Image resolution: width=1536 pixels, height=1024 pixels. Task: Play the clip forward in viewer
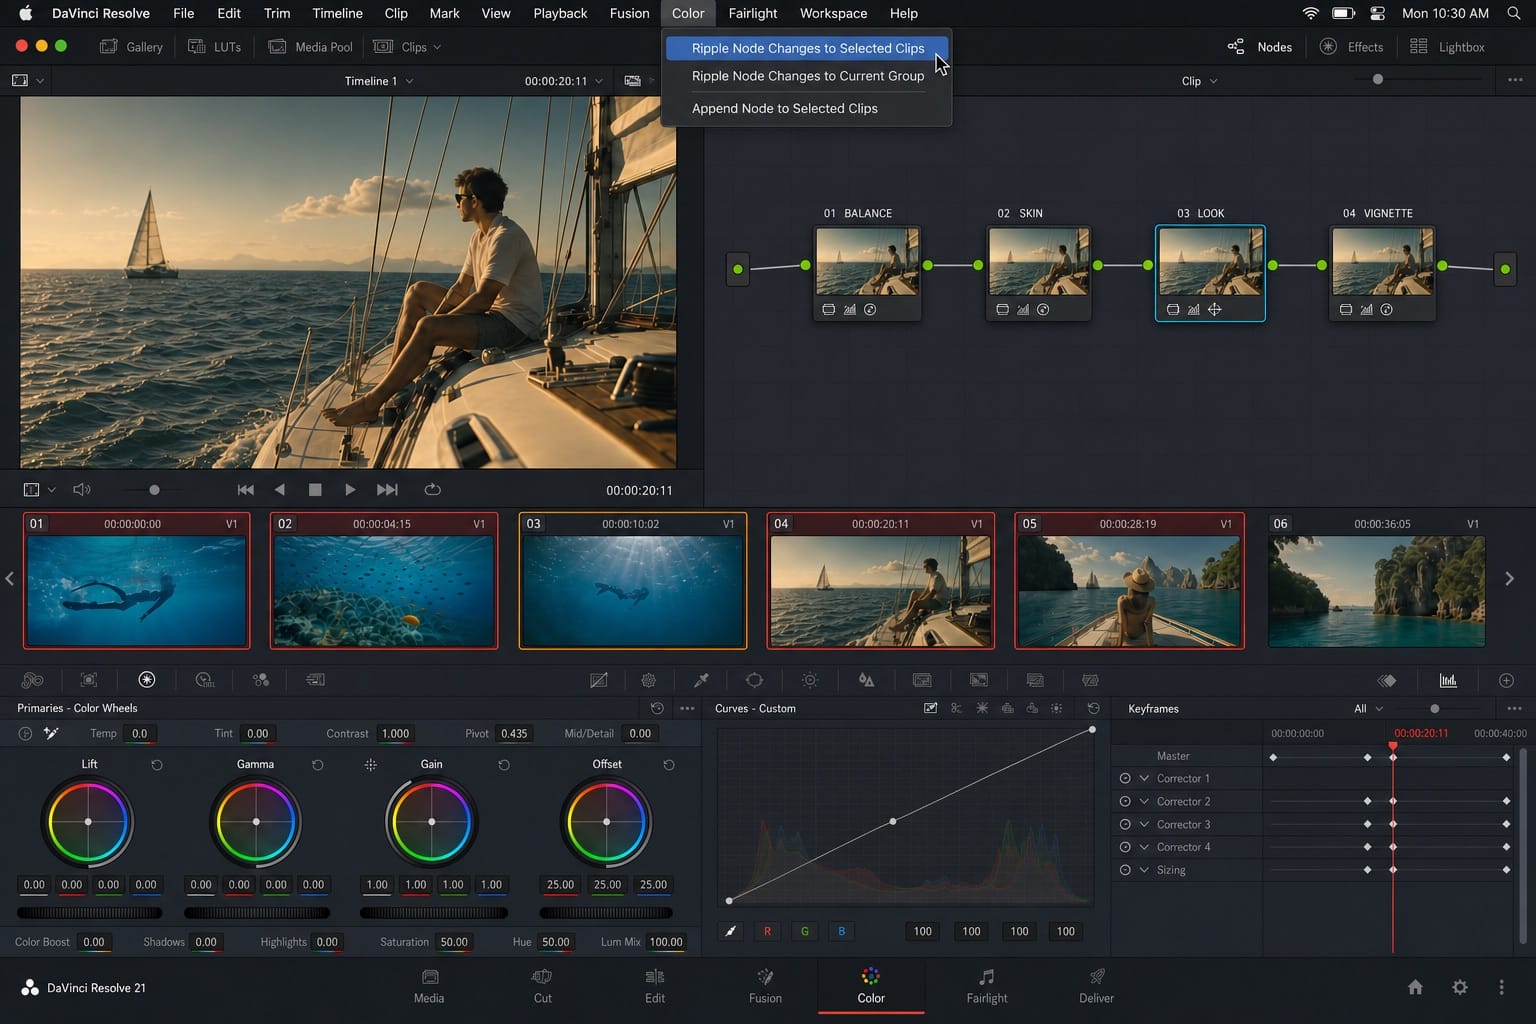coord(350,489)
